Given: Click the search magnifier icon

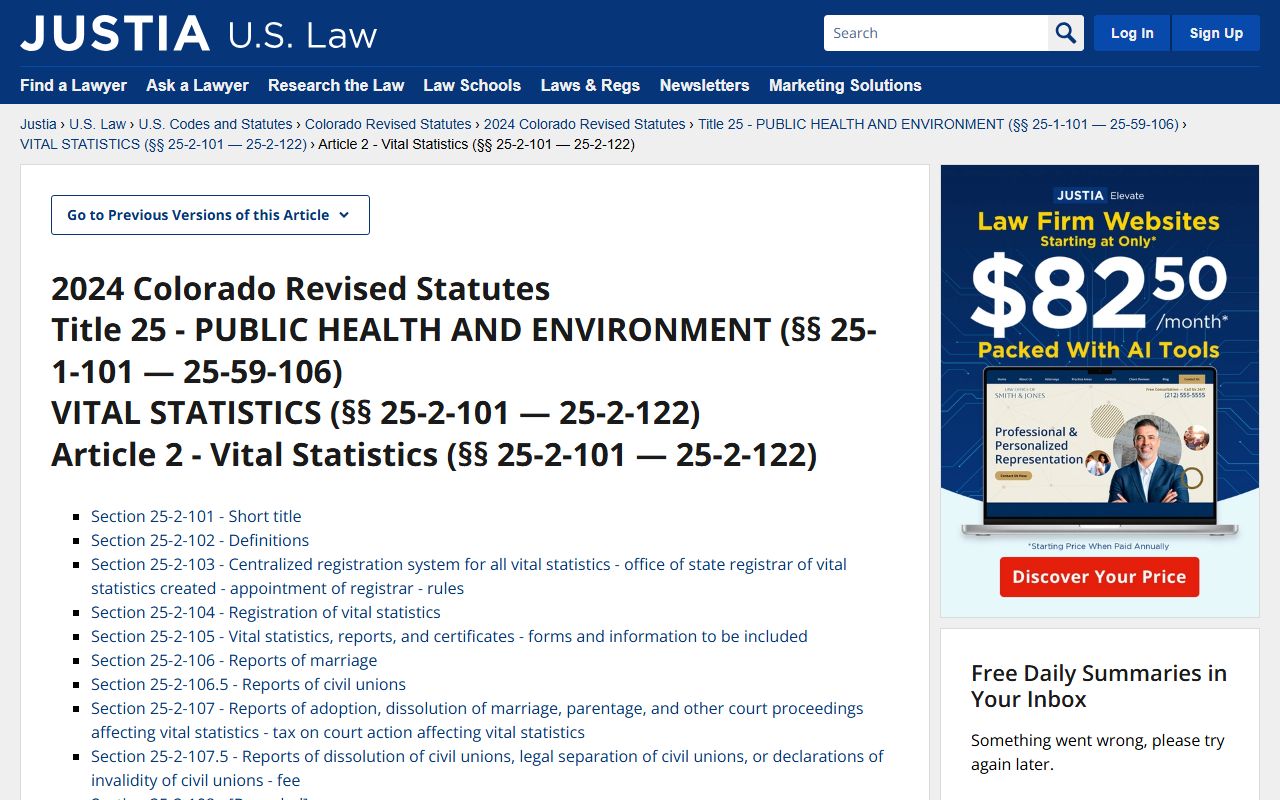Looking at the screenshot, I should pos(1066,33).
